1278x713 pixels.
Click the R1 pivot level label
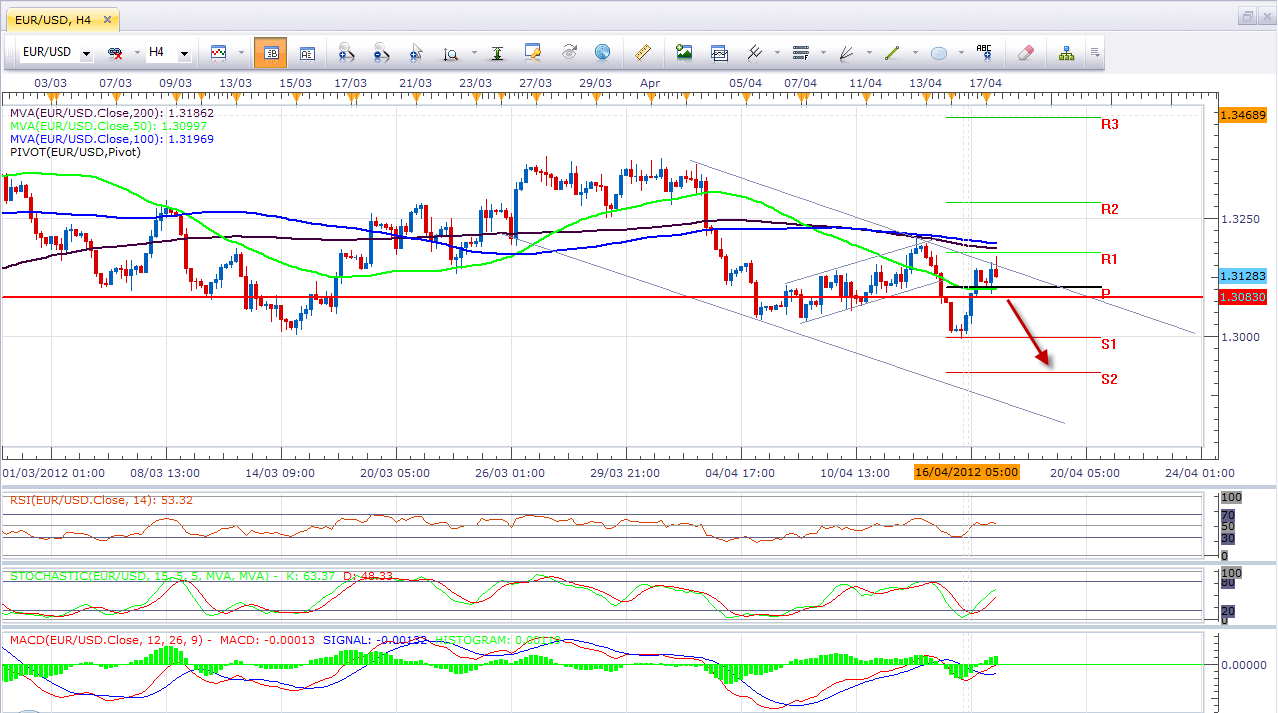coord(1109,259)
